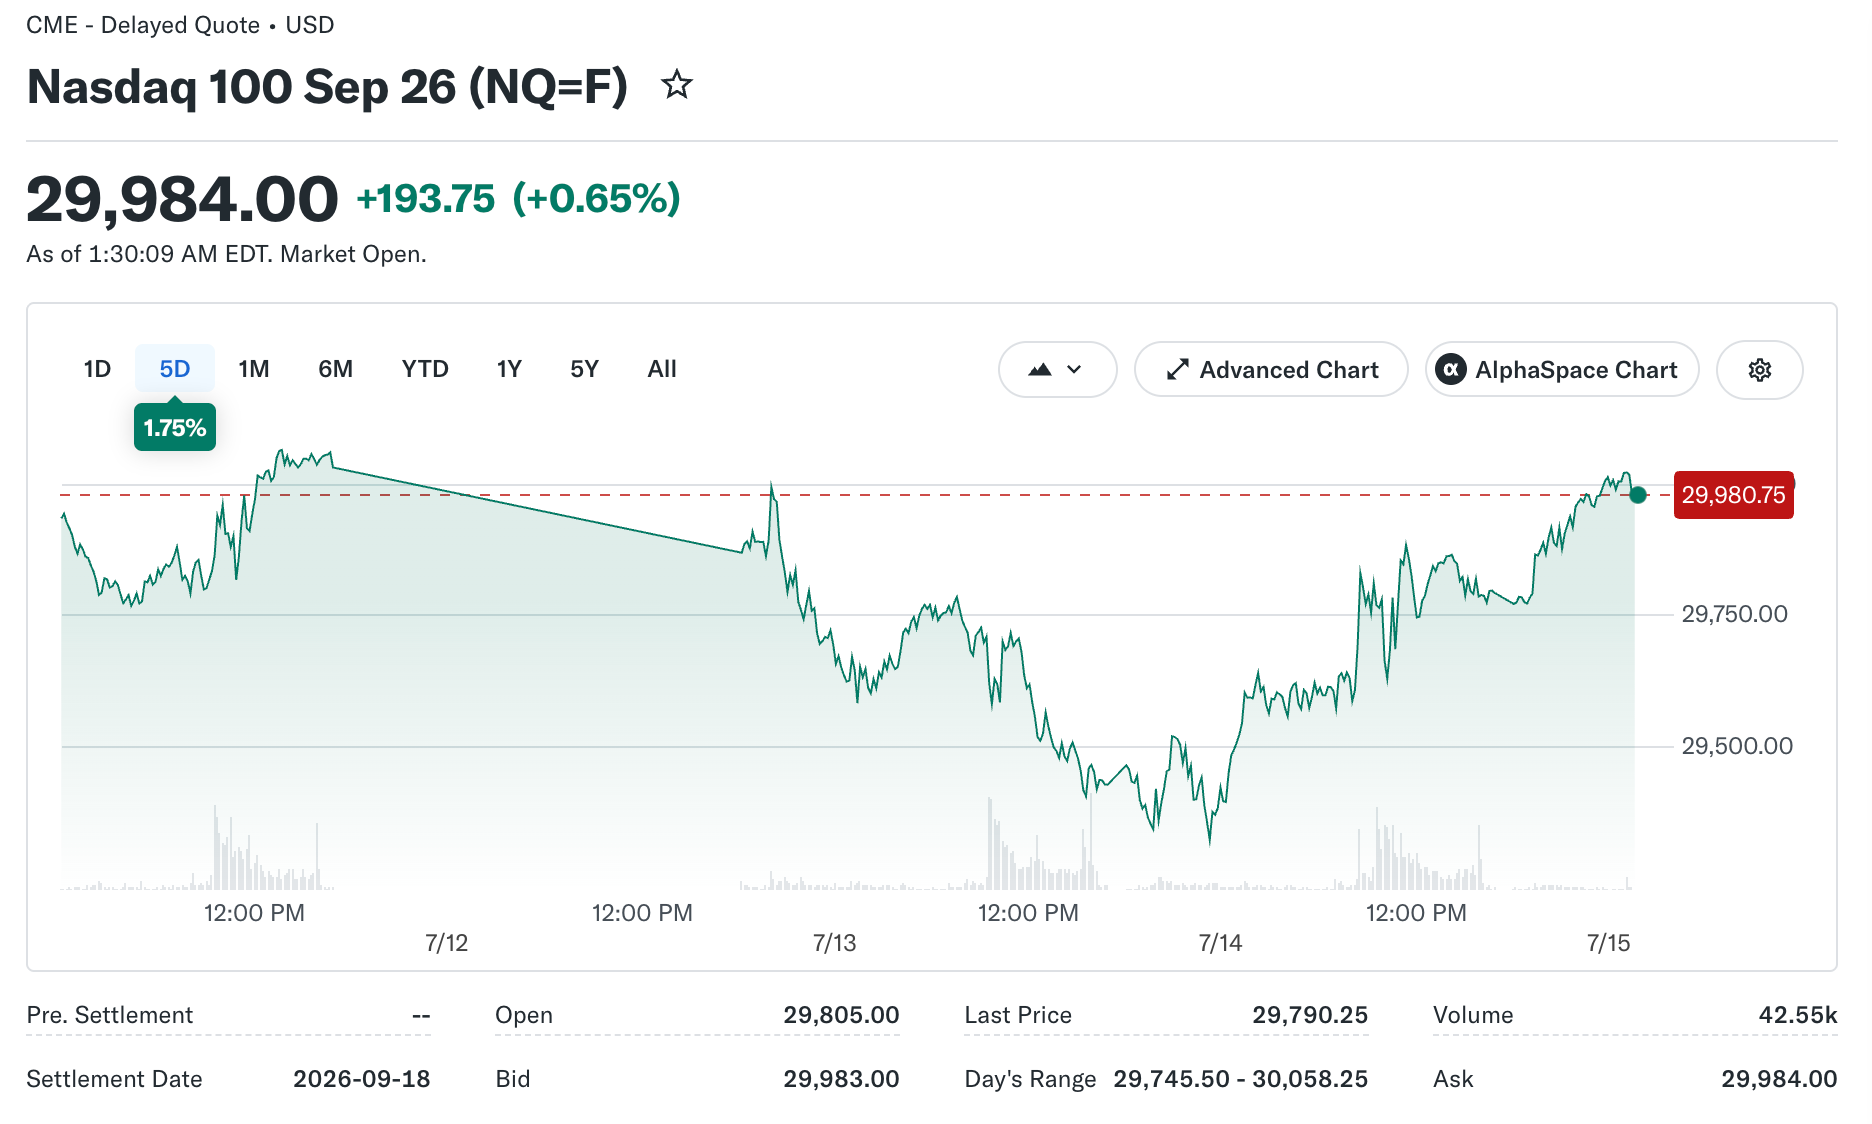Viewport: 1872px width, 1124px height.
Task: Show YTD performance range
Action: coord(425,369)
